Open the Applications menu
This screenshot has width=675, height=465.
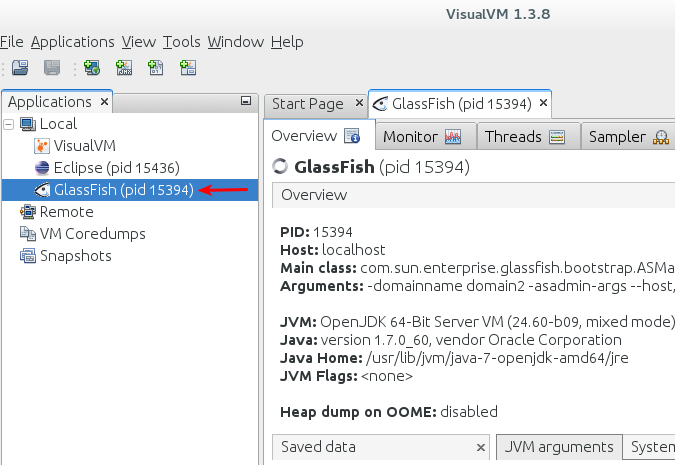click(73, 42)
